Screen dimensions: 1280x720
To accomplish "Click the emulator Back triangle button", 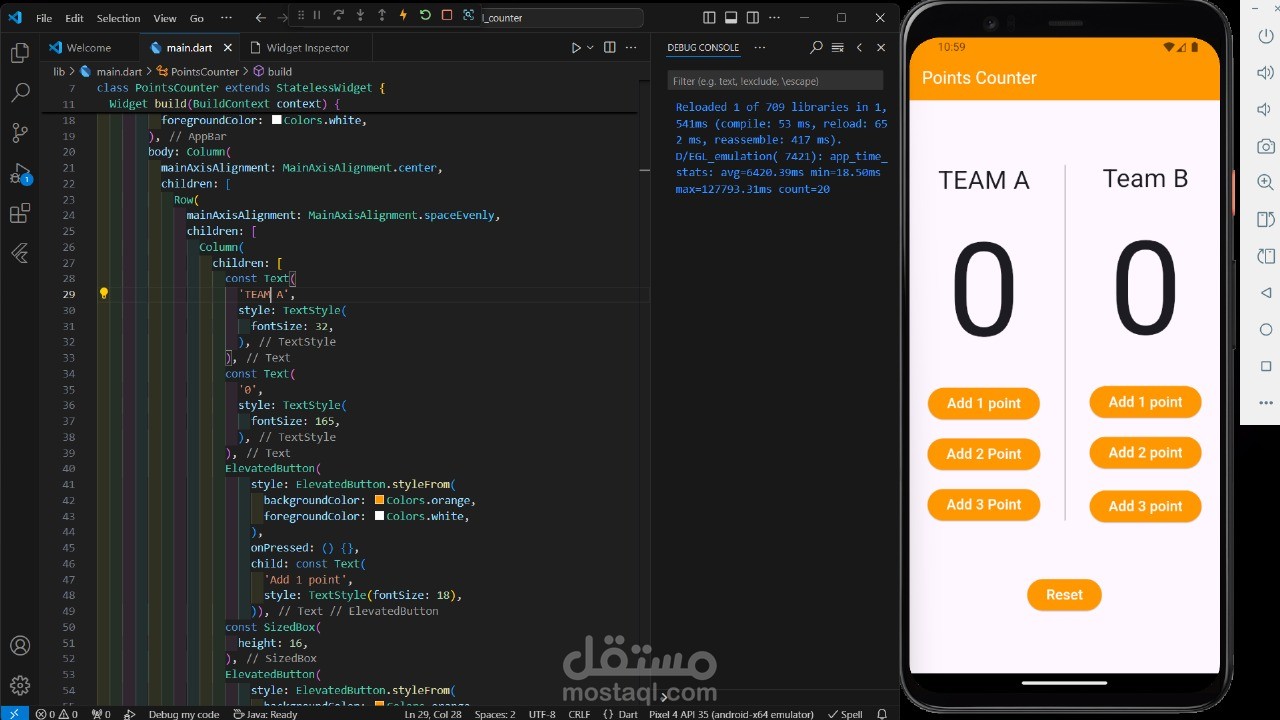I will pyautogui.click(x=1266, y=293).
